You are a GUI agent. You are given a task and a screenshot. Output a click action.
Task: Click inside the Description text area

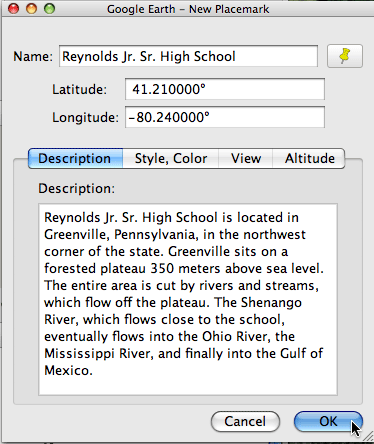[x=188, y=299]
